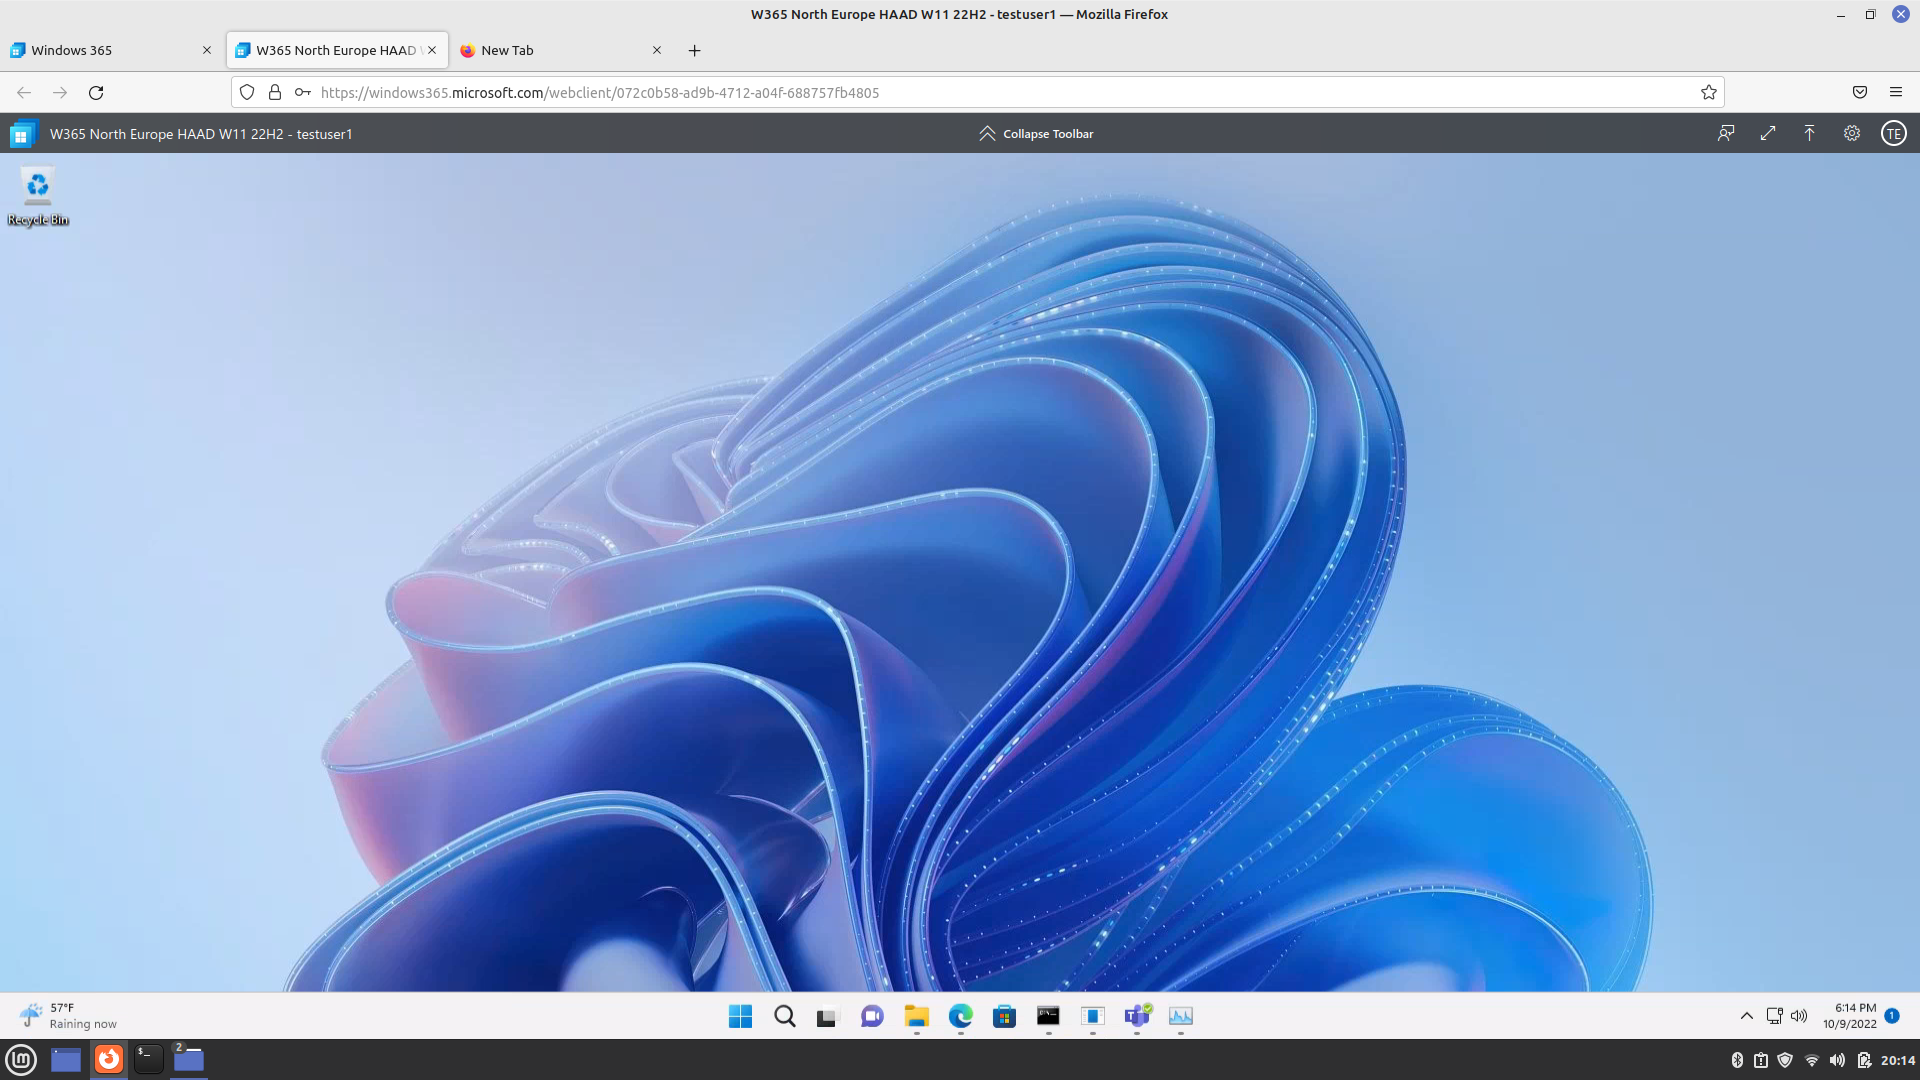1920x1080 pixels.
Task: Select the Recycle Bin desktop icon
Action: click(x=38, y=197)
